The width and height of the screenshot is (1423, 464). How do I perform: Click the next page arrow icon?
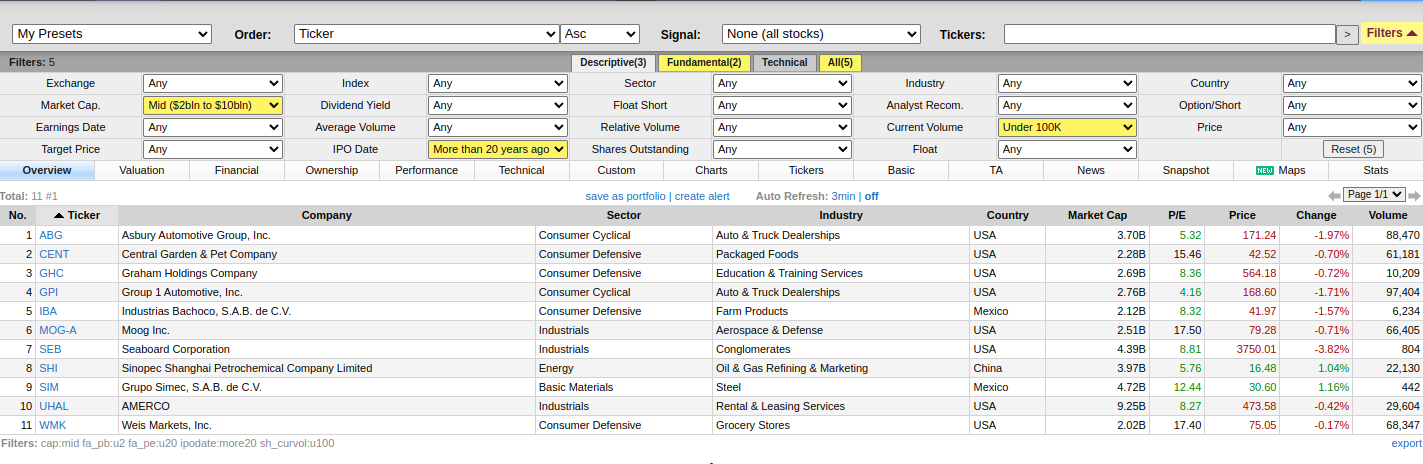tap(1414, 195)
